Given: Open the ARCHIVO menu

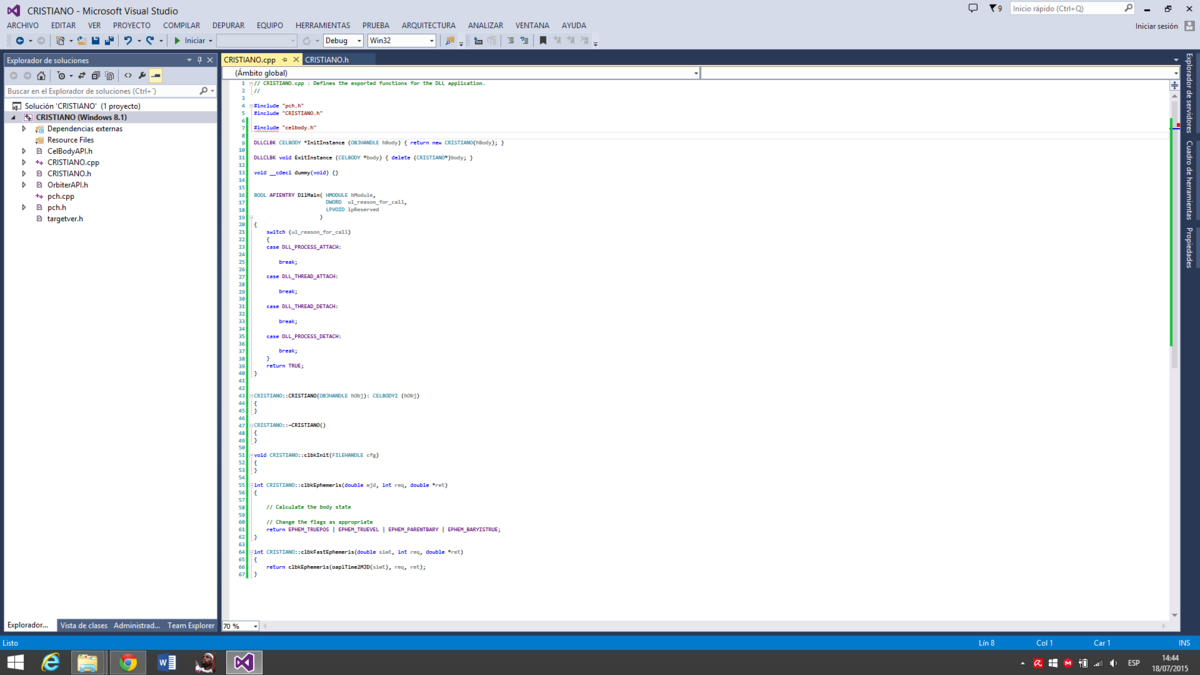Looking at the screenshot, I should 23,25.
